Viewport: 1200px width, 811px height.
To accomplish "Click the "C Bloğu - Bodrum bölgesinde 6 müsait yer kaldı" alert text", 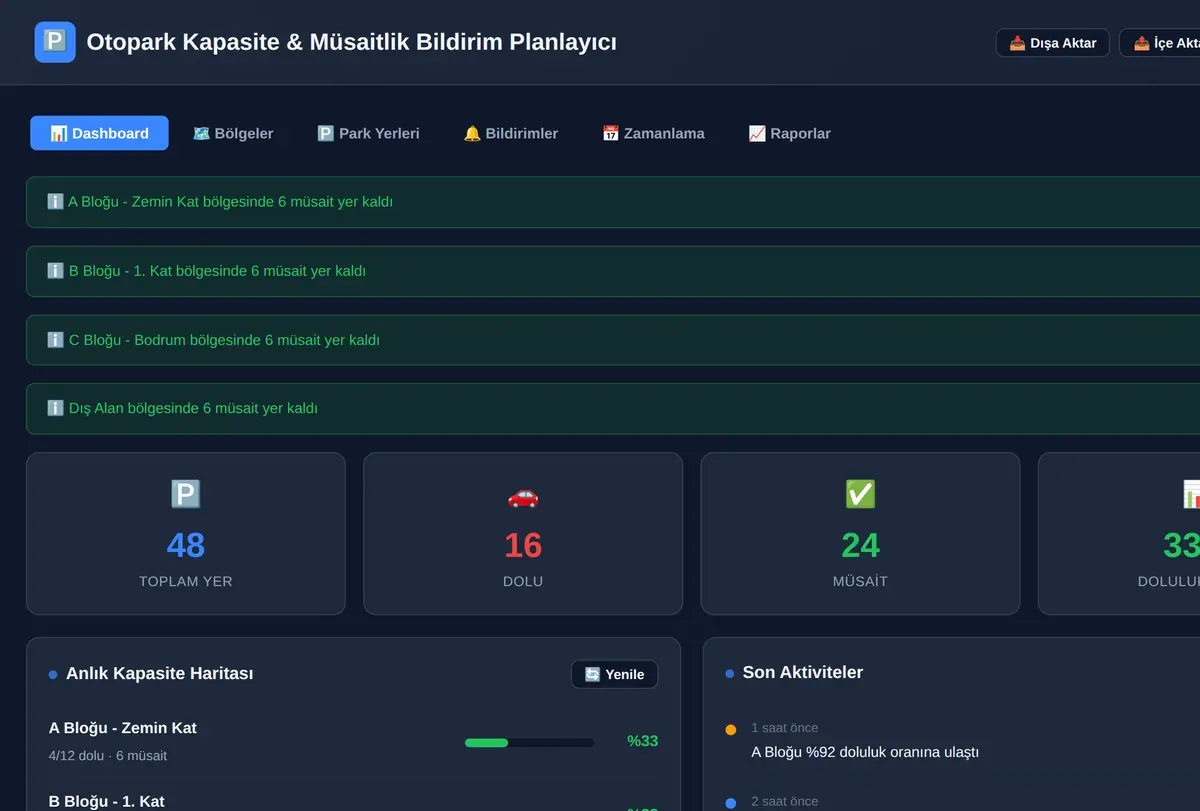I will click(224, 340).
